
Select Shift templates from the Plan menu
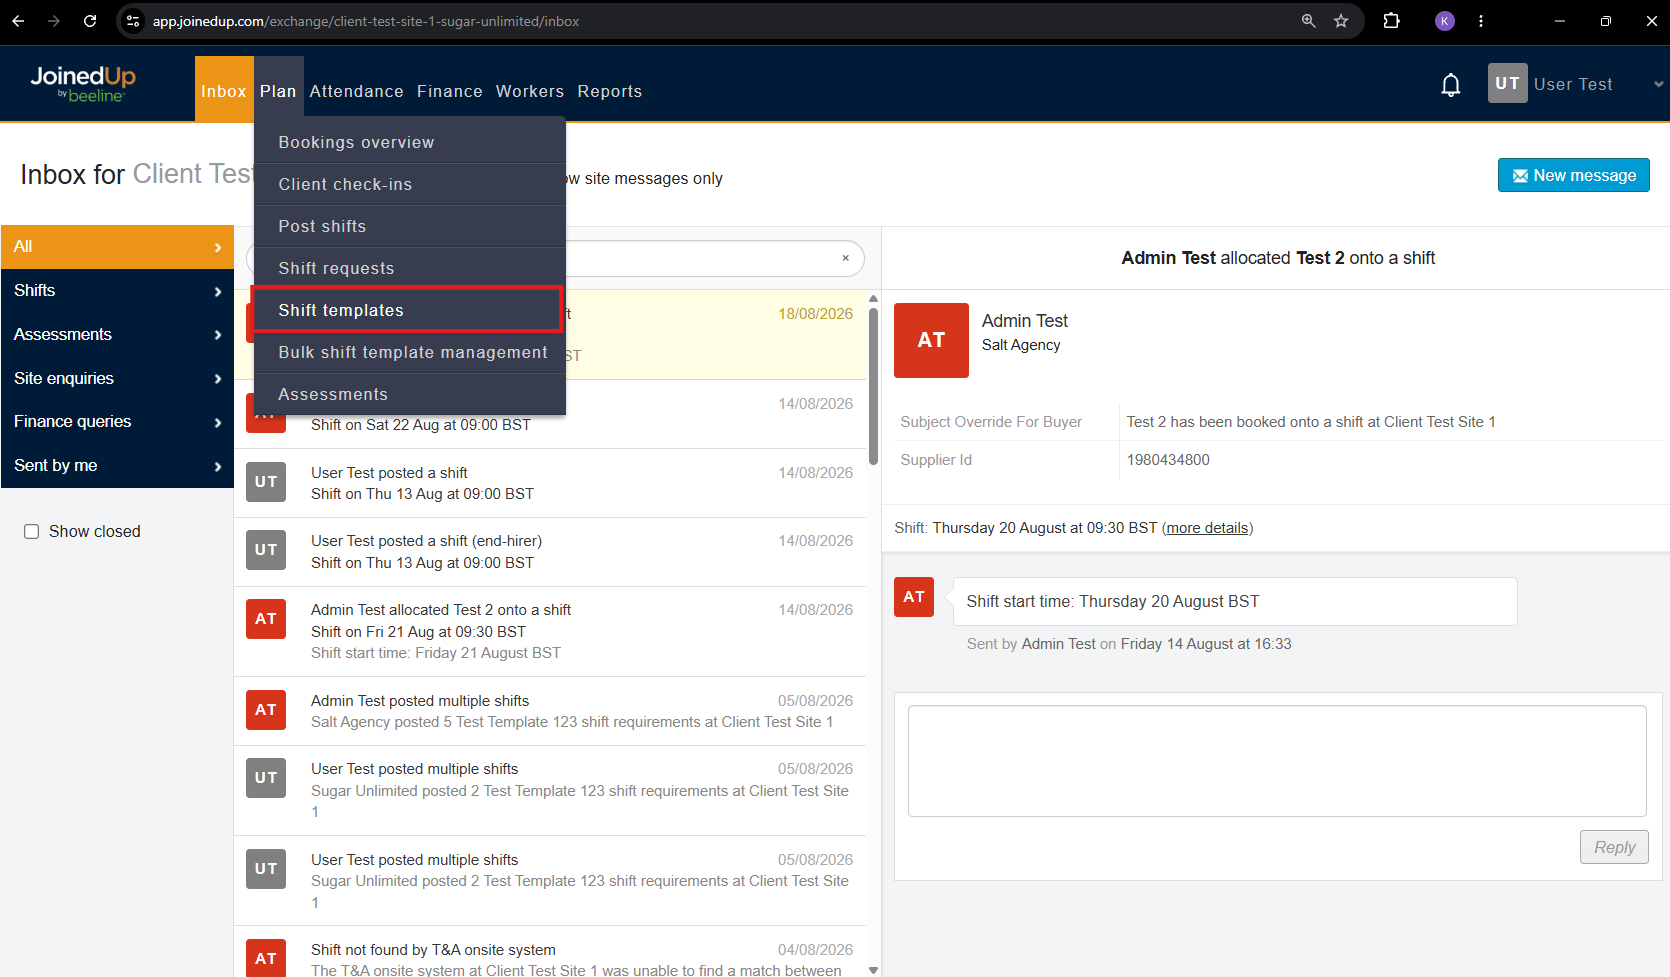407,310
